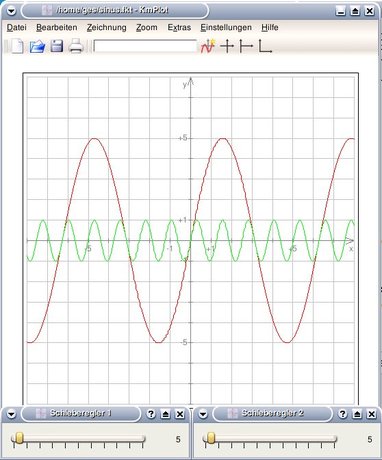Click the Schieberegler 2 help button
This screenshot has width=382, height=460.
pos(342,414)
